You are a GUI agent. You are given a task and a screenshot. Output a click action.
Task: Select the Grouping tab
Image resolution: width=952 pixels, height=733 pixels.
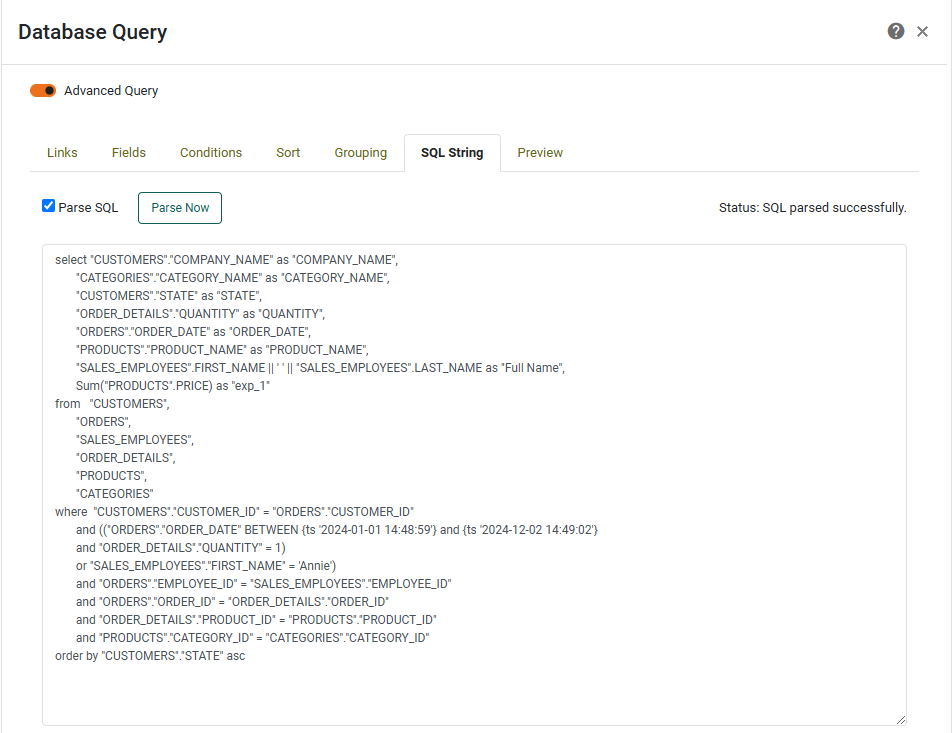click(360, 152)
